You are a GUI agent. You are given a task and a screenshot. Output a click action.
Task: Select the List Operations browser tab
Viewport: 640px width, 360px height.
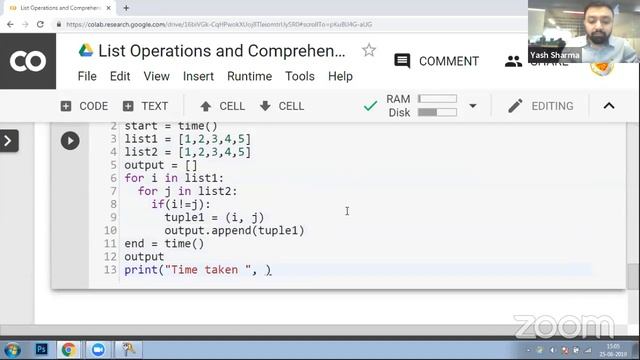click(60, 8)
